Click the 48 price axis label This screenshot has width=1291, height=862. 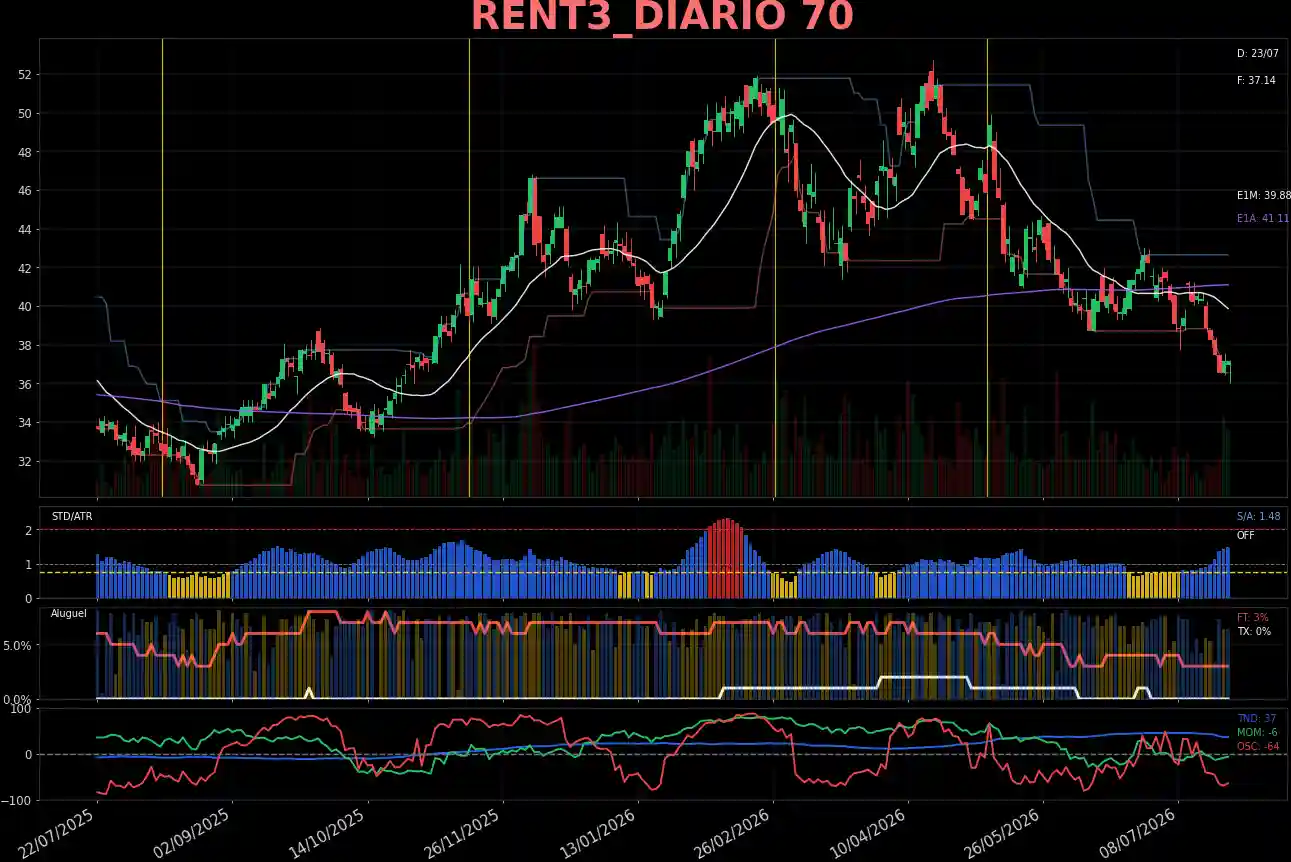[25, 152]
